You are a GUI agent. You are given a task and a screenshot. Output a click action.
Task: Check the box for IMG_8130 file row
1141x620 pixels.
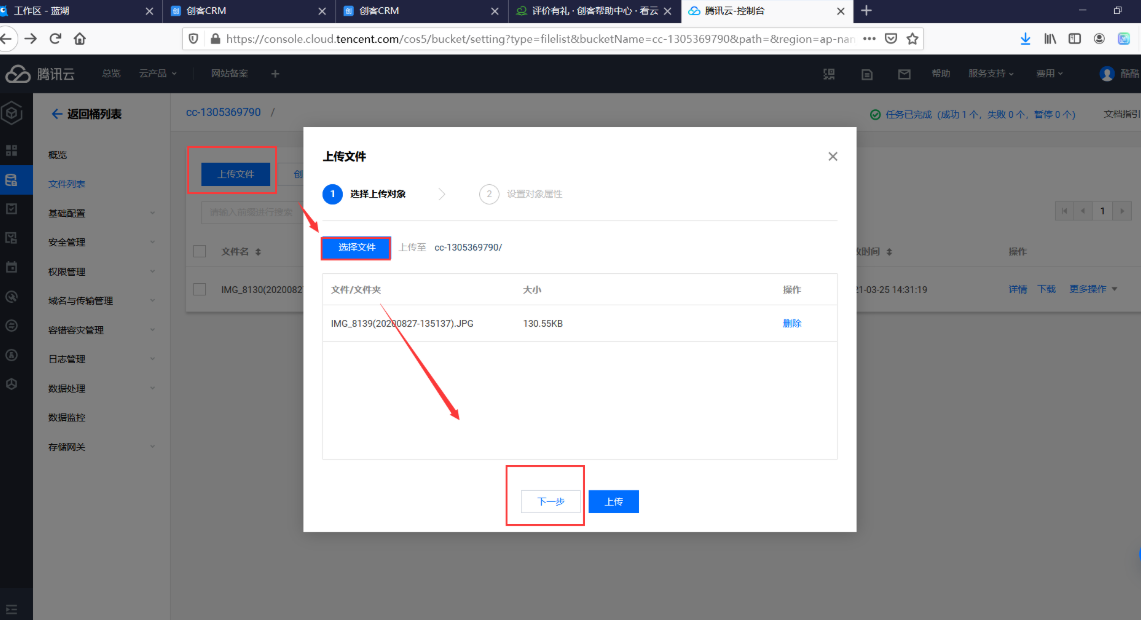tap(200, 289)
